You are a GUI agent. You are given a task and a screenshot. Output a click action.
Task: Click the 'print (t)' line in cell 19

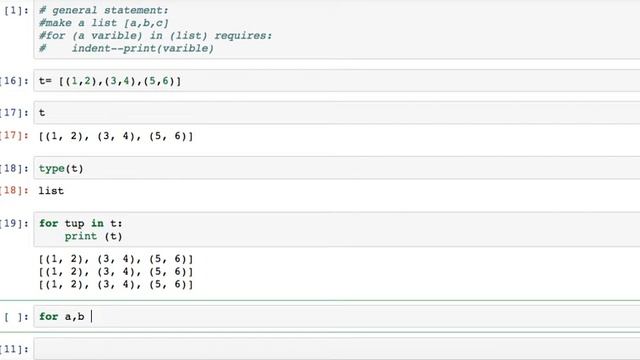[x=93, y=236]
